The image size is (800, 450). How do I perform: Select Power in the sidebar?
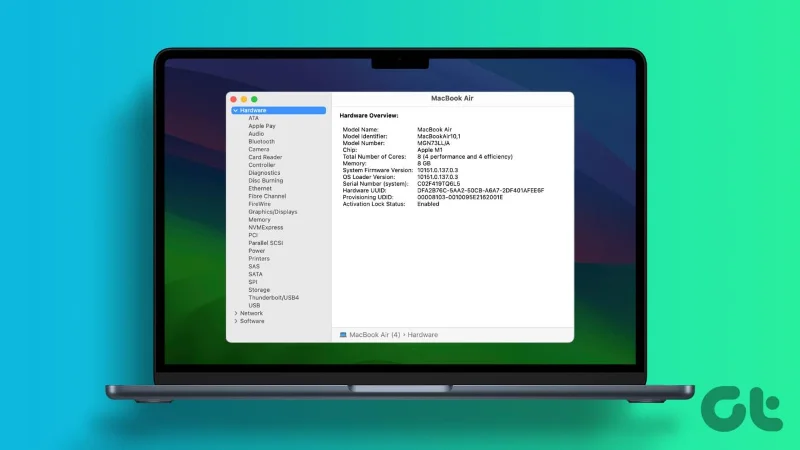click(257, 251)
